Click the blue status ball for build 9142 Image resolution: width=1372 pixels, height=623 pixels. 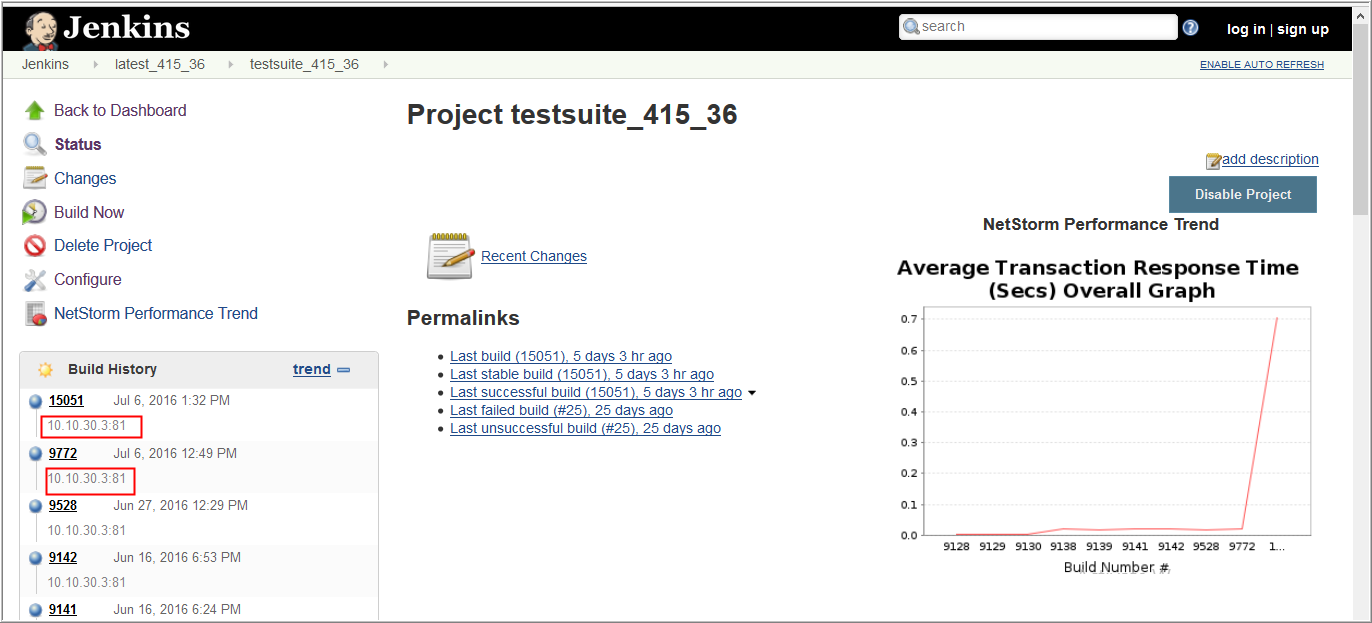36,558
